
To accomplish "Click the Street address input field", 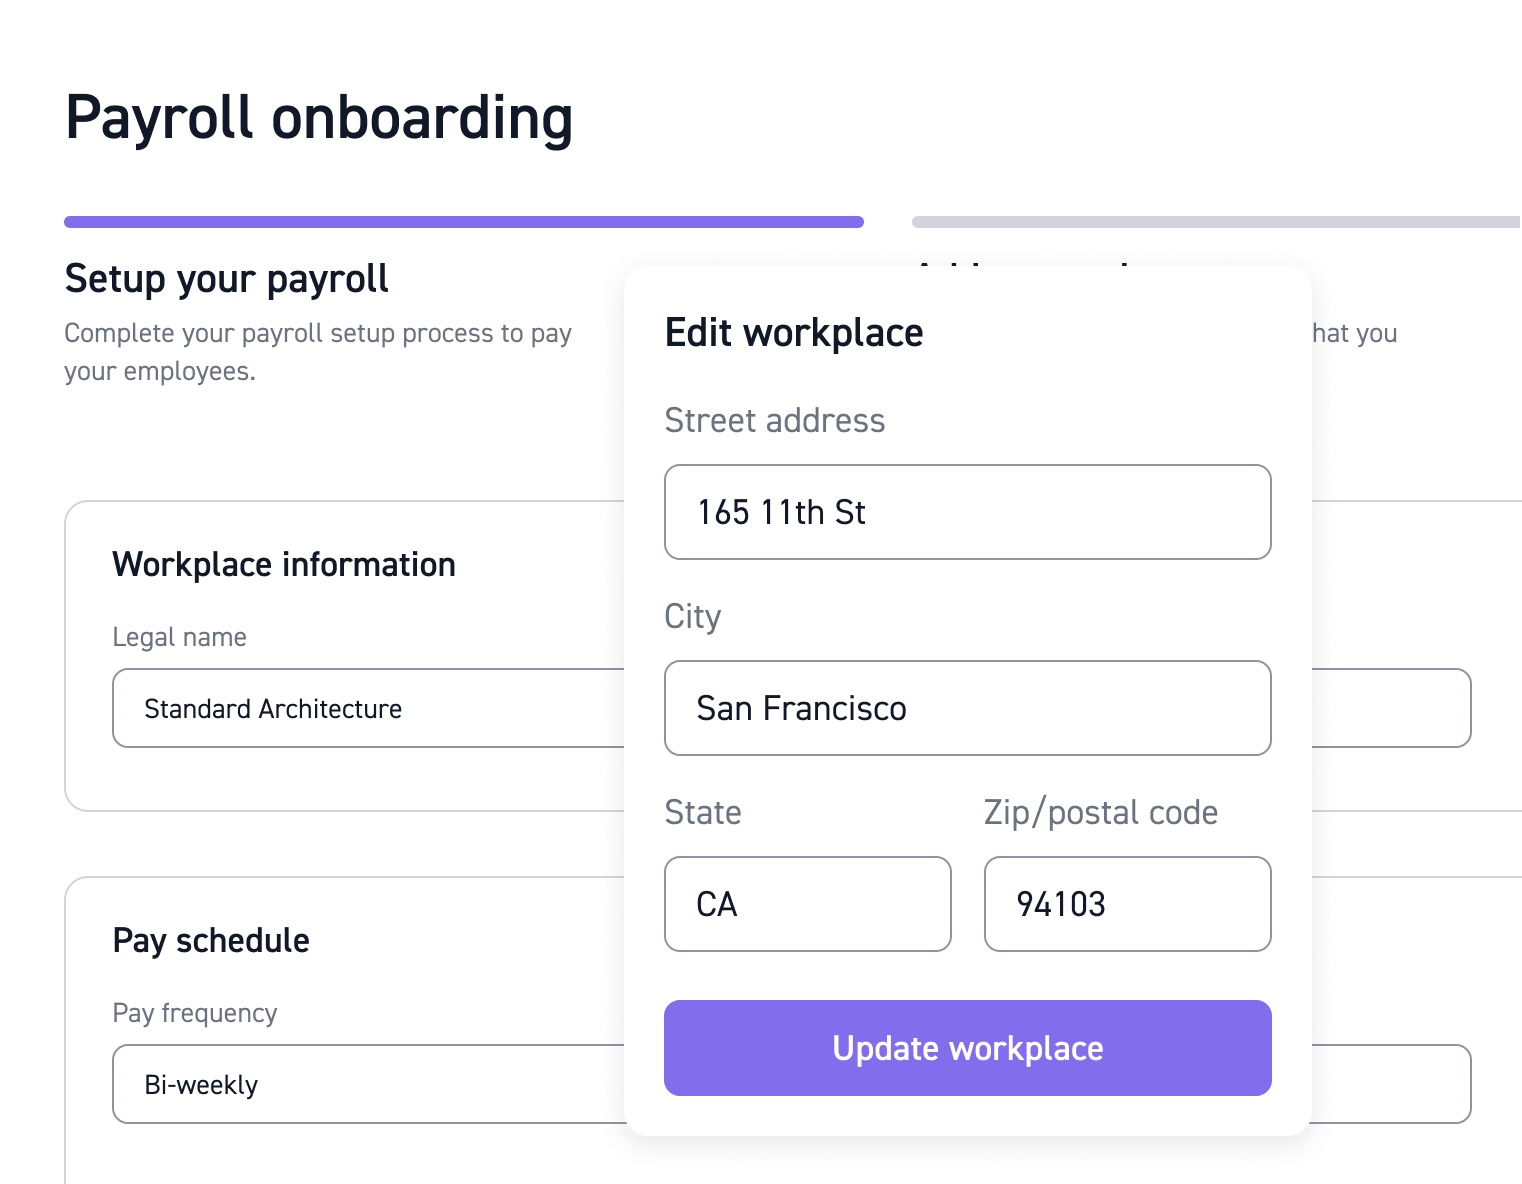I will (x=967, y=512).
